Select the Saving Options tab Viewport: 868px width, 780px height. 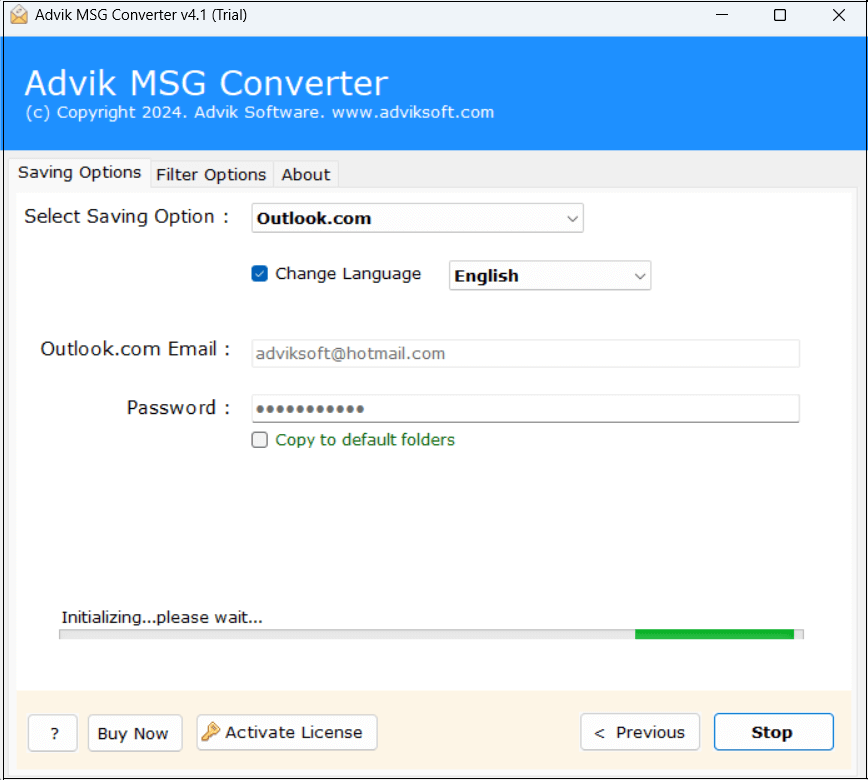[79, 173]
